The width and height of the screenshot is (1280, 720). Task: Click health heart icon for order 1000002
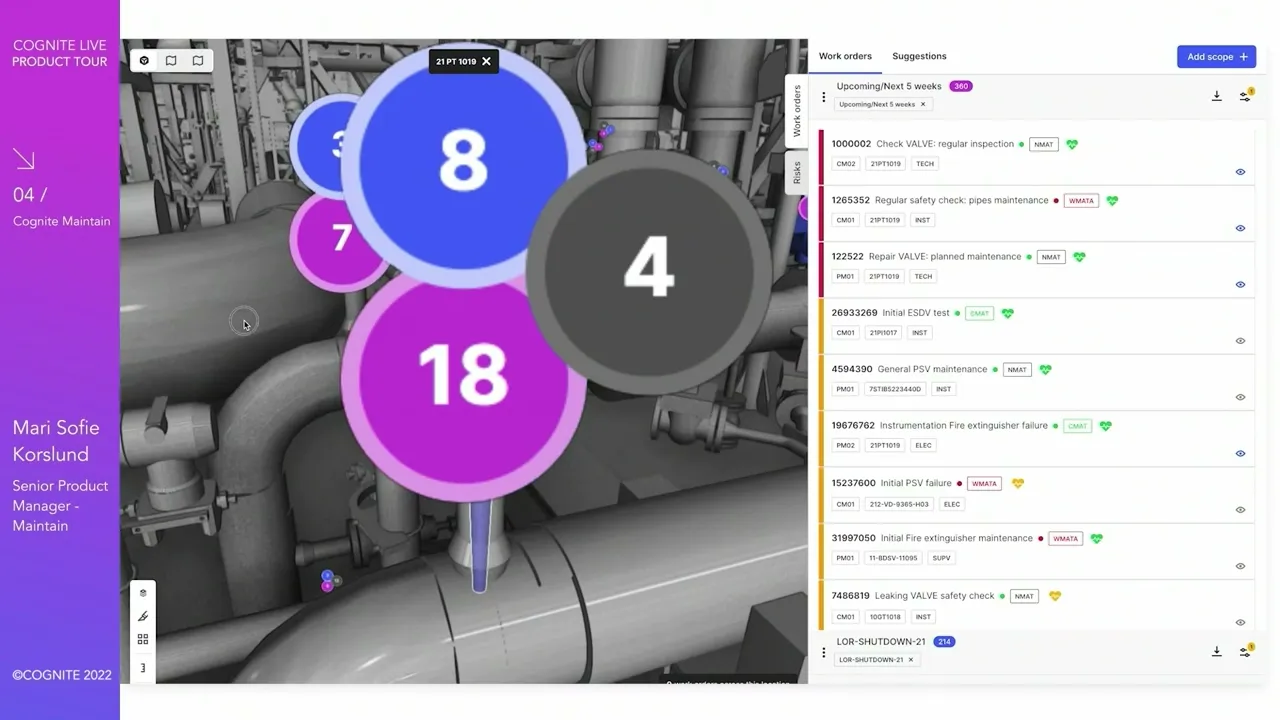[x=1072, y=144]
